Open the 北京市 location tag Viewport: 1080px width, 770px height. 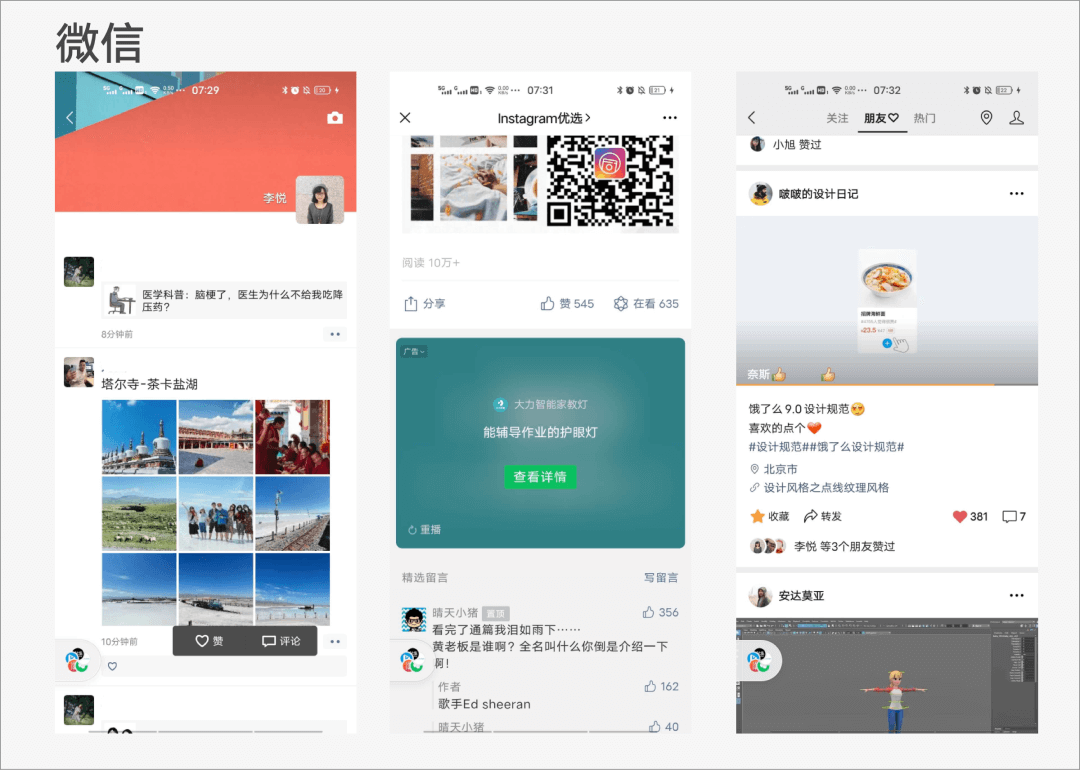click(x=773, y=469)
